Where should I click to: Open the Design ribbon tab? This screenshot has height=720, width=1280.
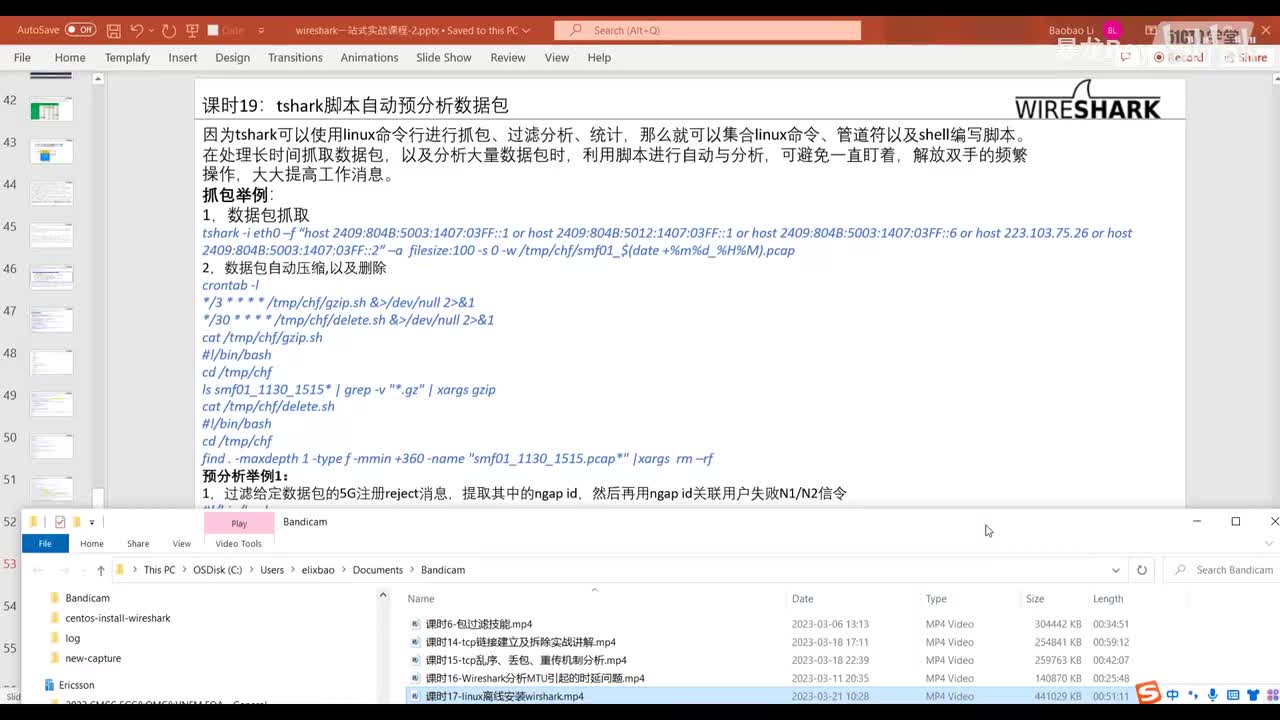232,57
